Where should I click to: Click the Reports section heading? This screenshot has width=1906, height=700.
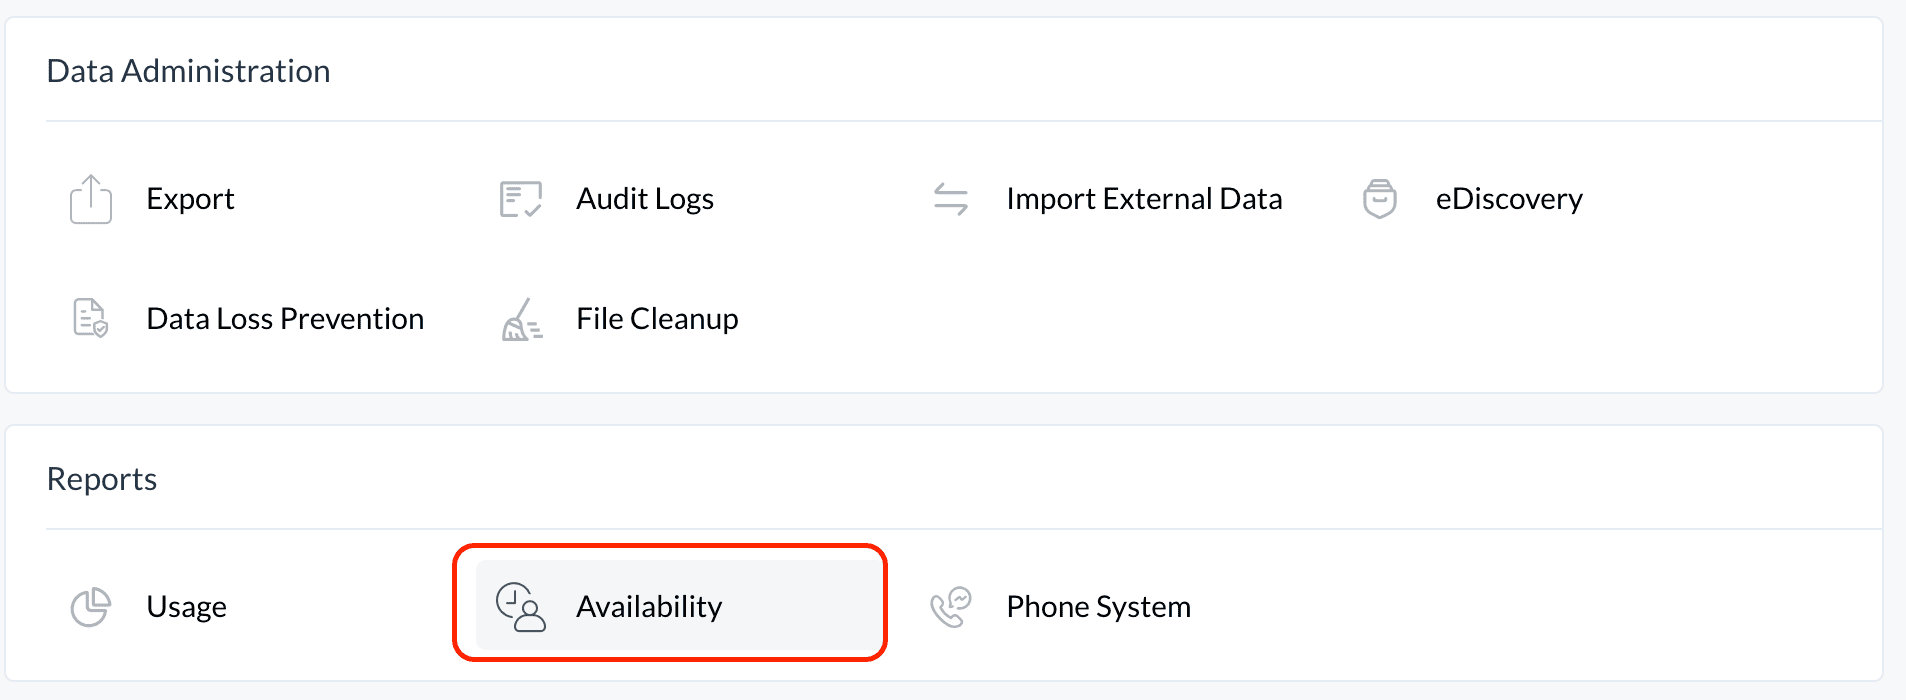[102, 479]
